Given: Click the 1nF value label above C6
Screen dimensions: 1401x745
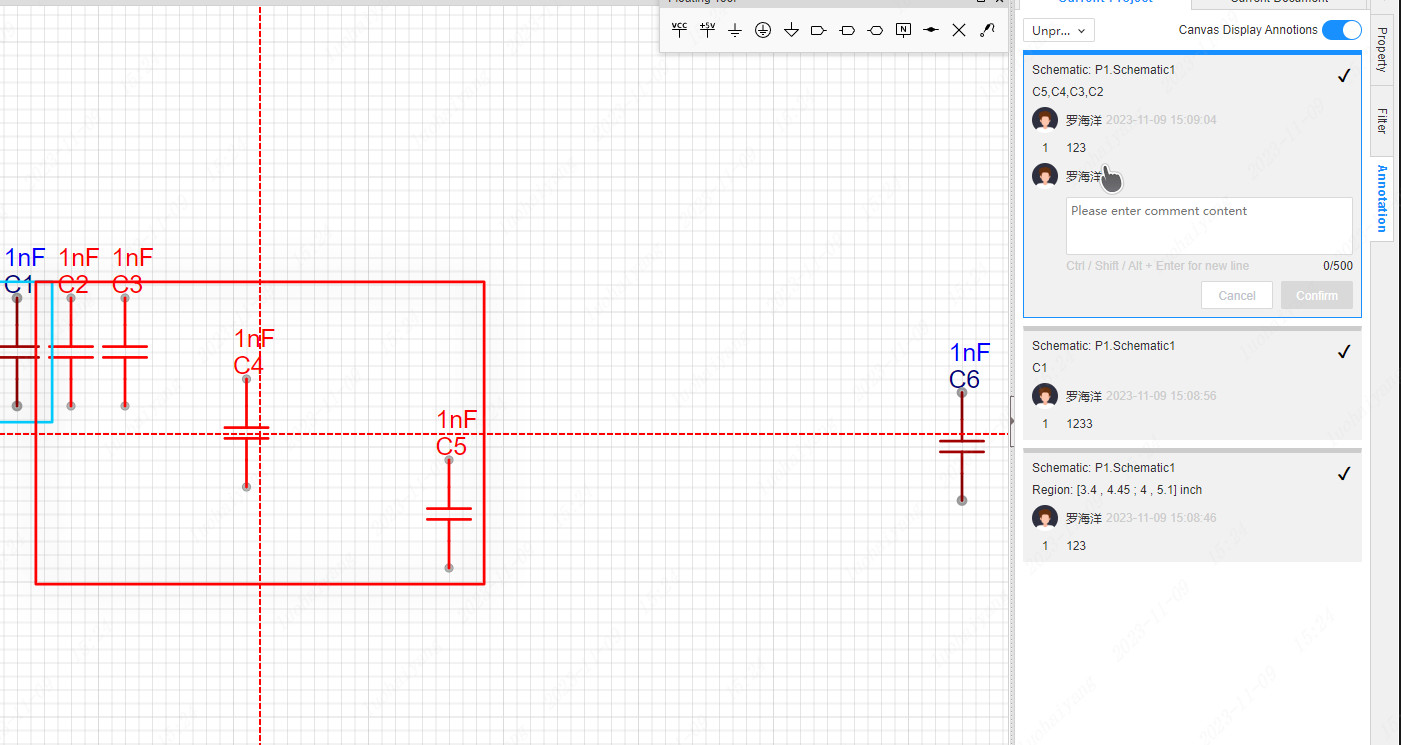Looking at the screenshot, I should pos(970,352).
